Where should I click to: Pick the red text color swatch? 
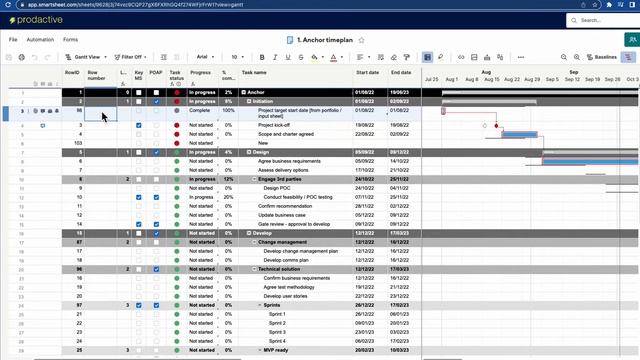333,58
